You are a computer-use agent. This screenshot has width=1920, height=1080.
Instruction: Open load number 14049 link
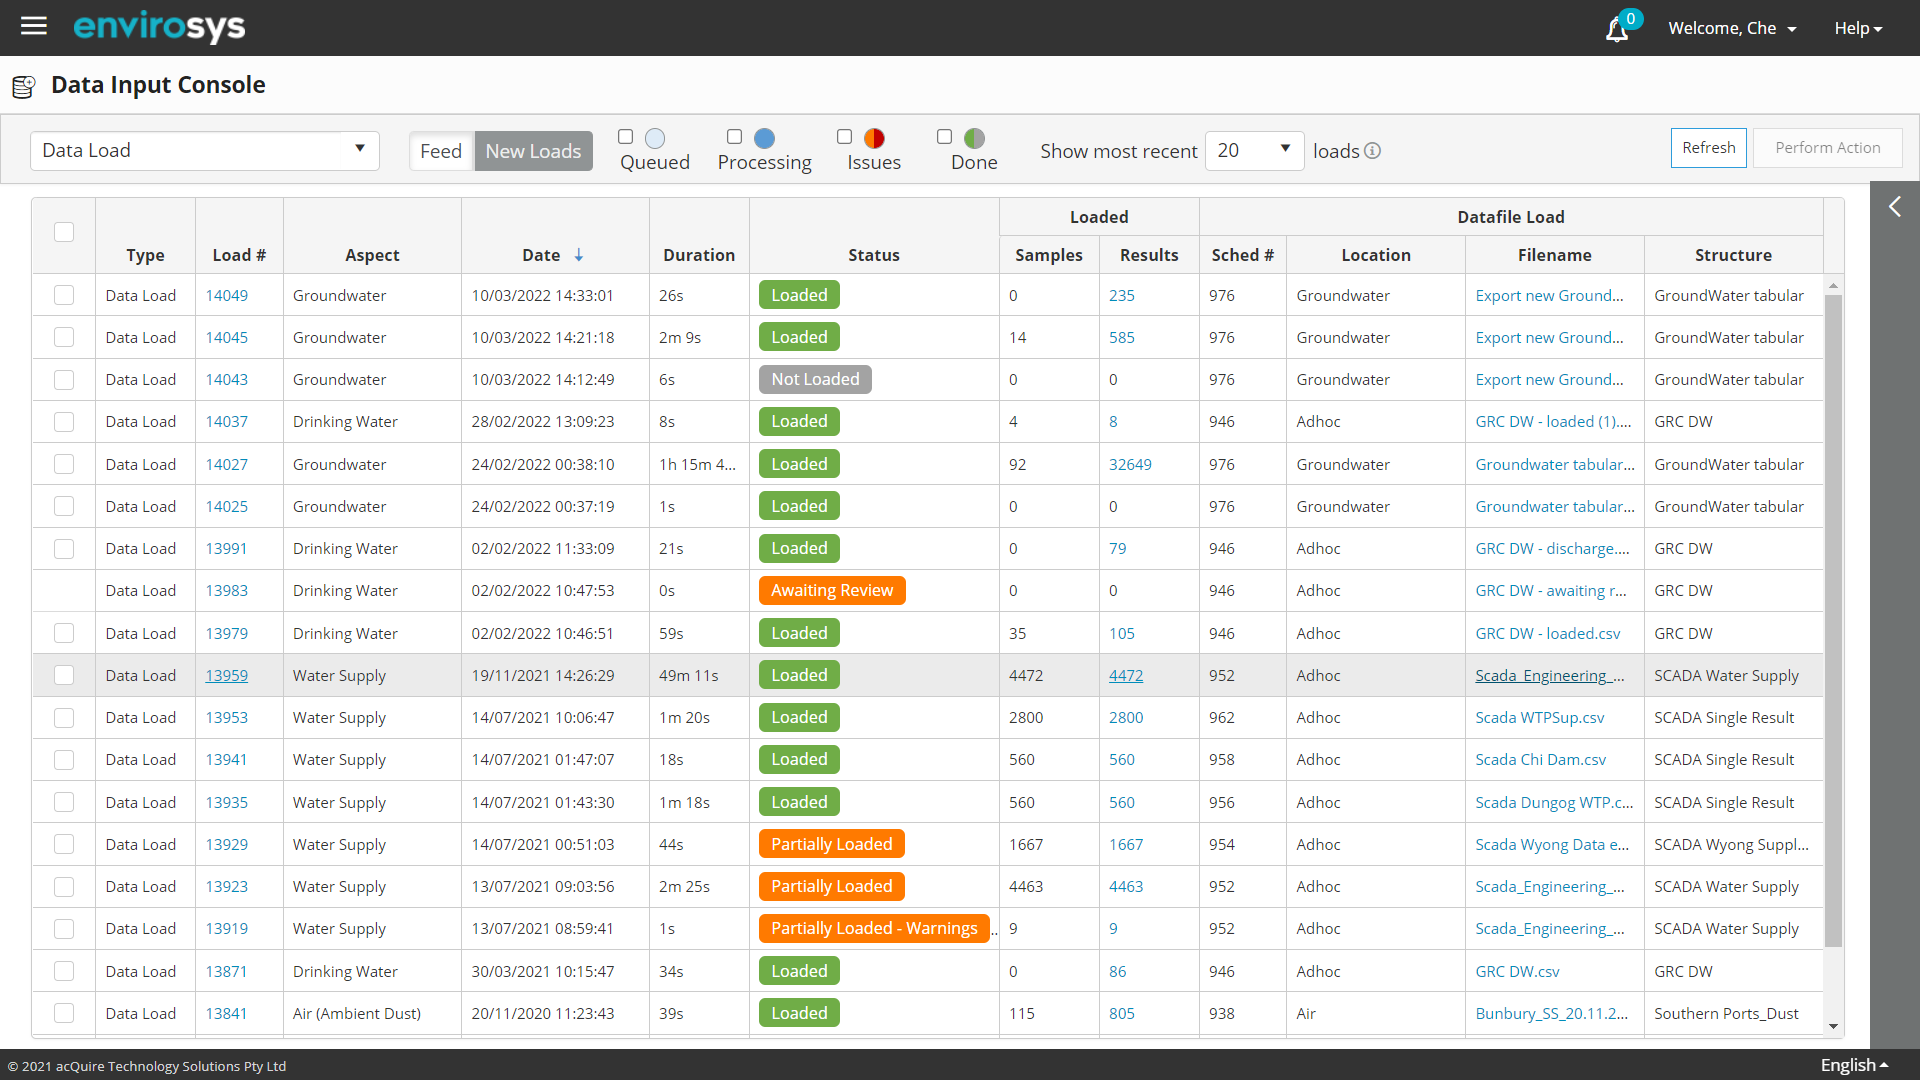click(x=227, y=296)
